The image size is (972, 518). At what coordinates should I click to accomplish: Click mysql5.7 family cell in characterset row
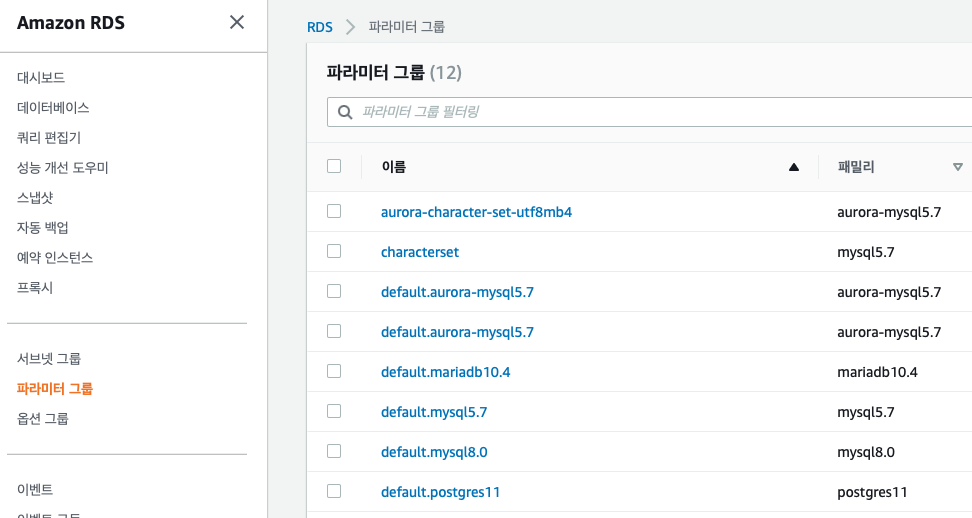click(865, 252)
